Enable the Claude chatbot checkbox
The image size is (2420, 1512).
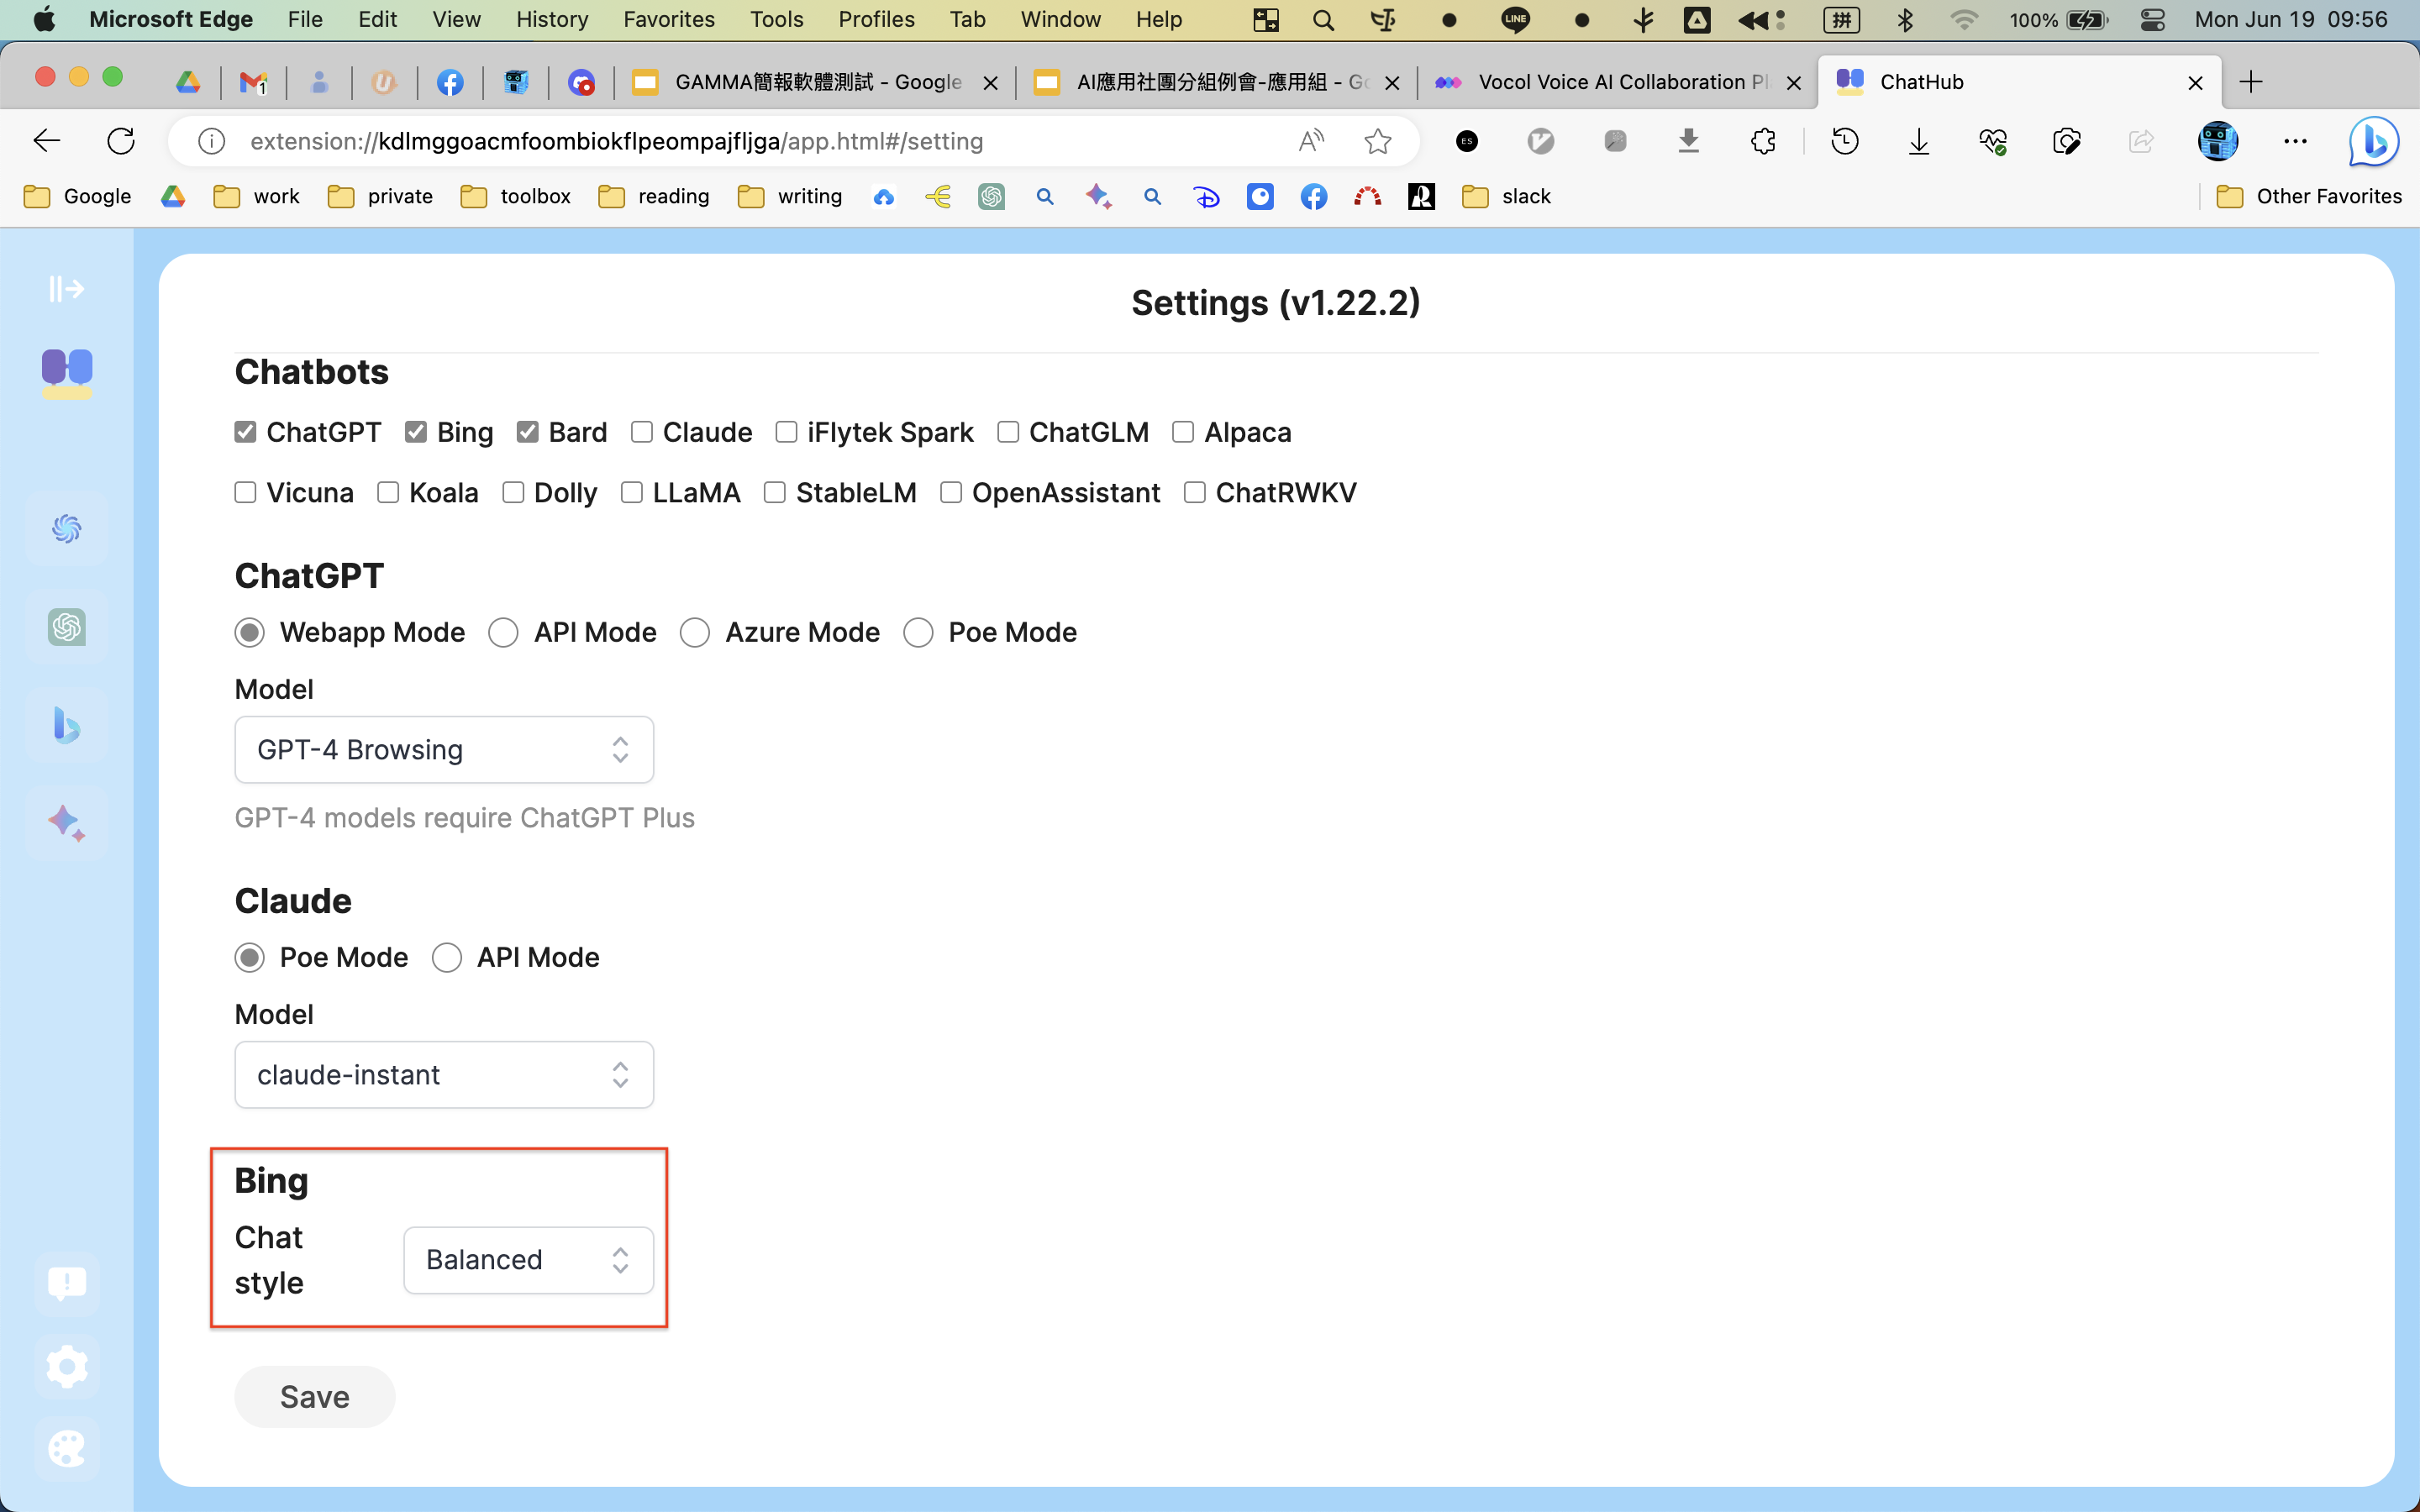[x=643, y=431]
